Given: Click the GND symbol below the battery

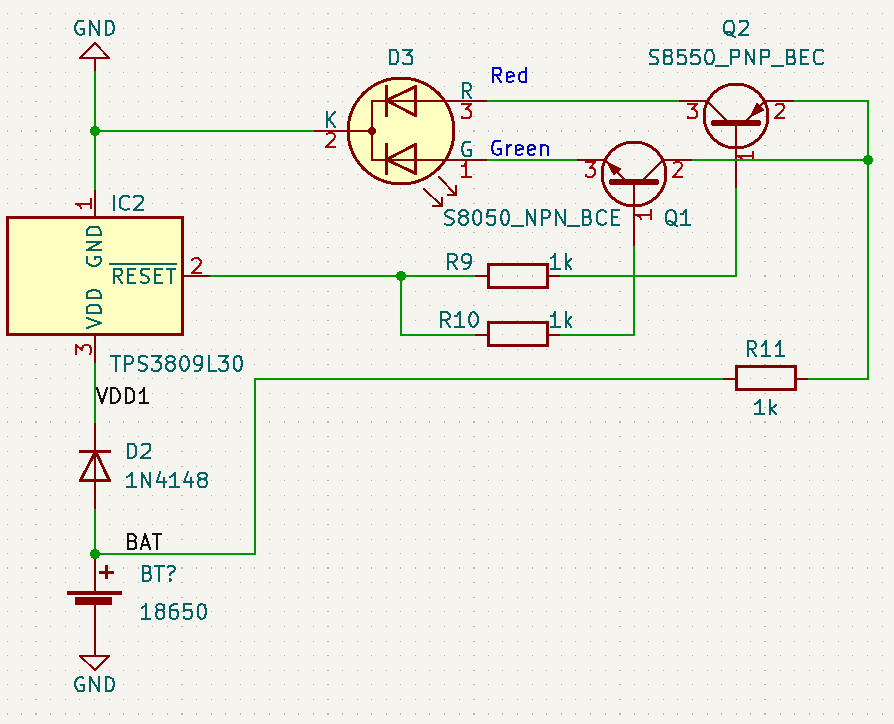Looking at the screenshot, I should pyautogui.click(x=94, y=662).
